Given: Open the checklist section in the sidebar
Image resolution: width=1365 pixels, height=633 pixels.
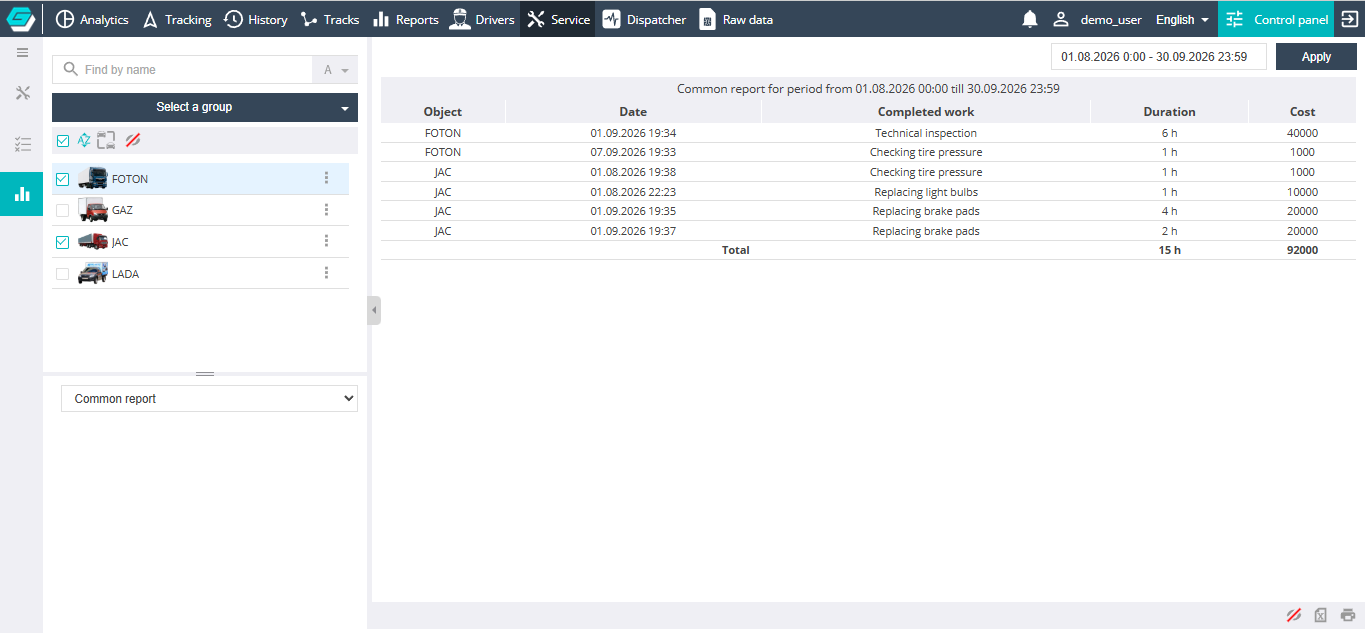Looking at the screenshot, I should coord(22,144).
